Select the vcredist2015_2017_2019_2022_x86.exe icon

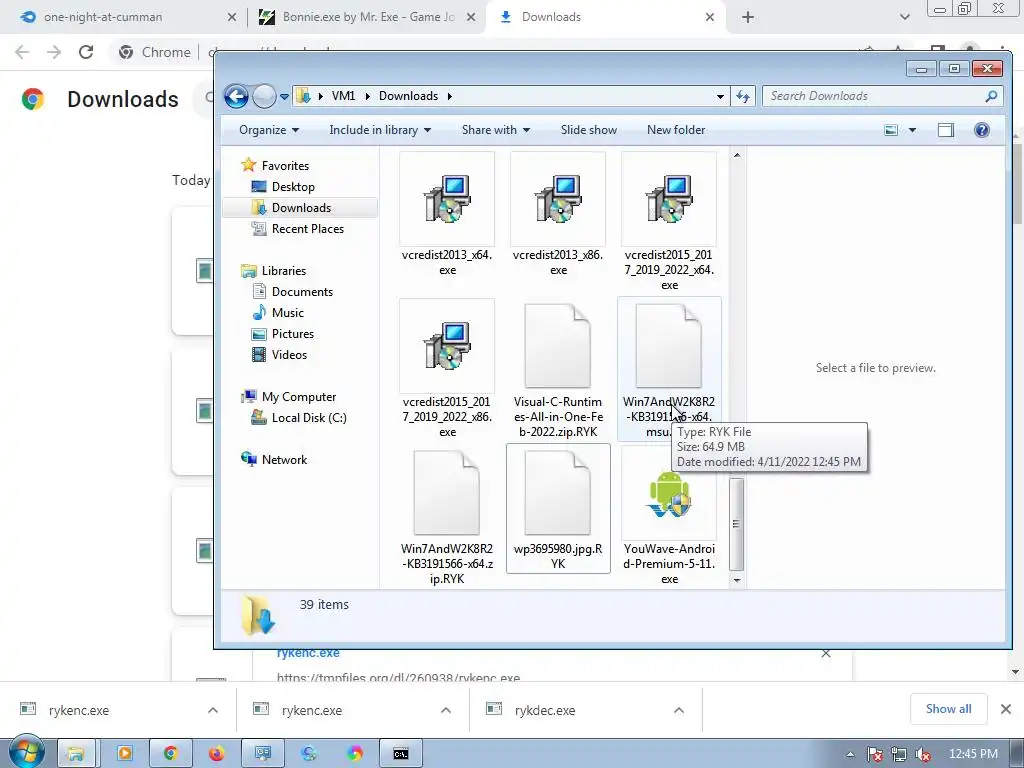coord(447,346)
